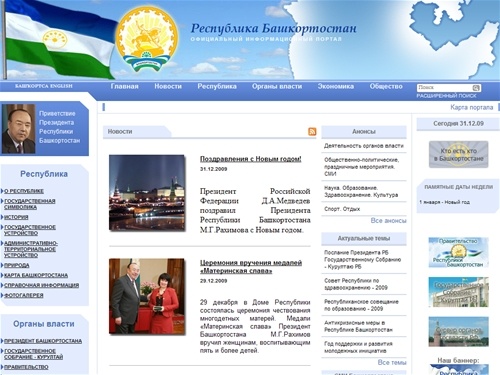
Task: Click the Bashkortostan coat of arms emblem
Action: (147, 38)
